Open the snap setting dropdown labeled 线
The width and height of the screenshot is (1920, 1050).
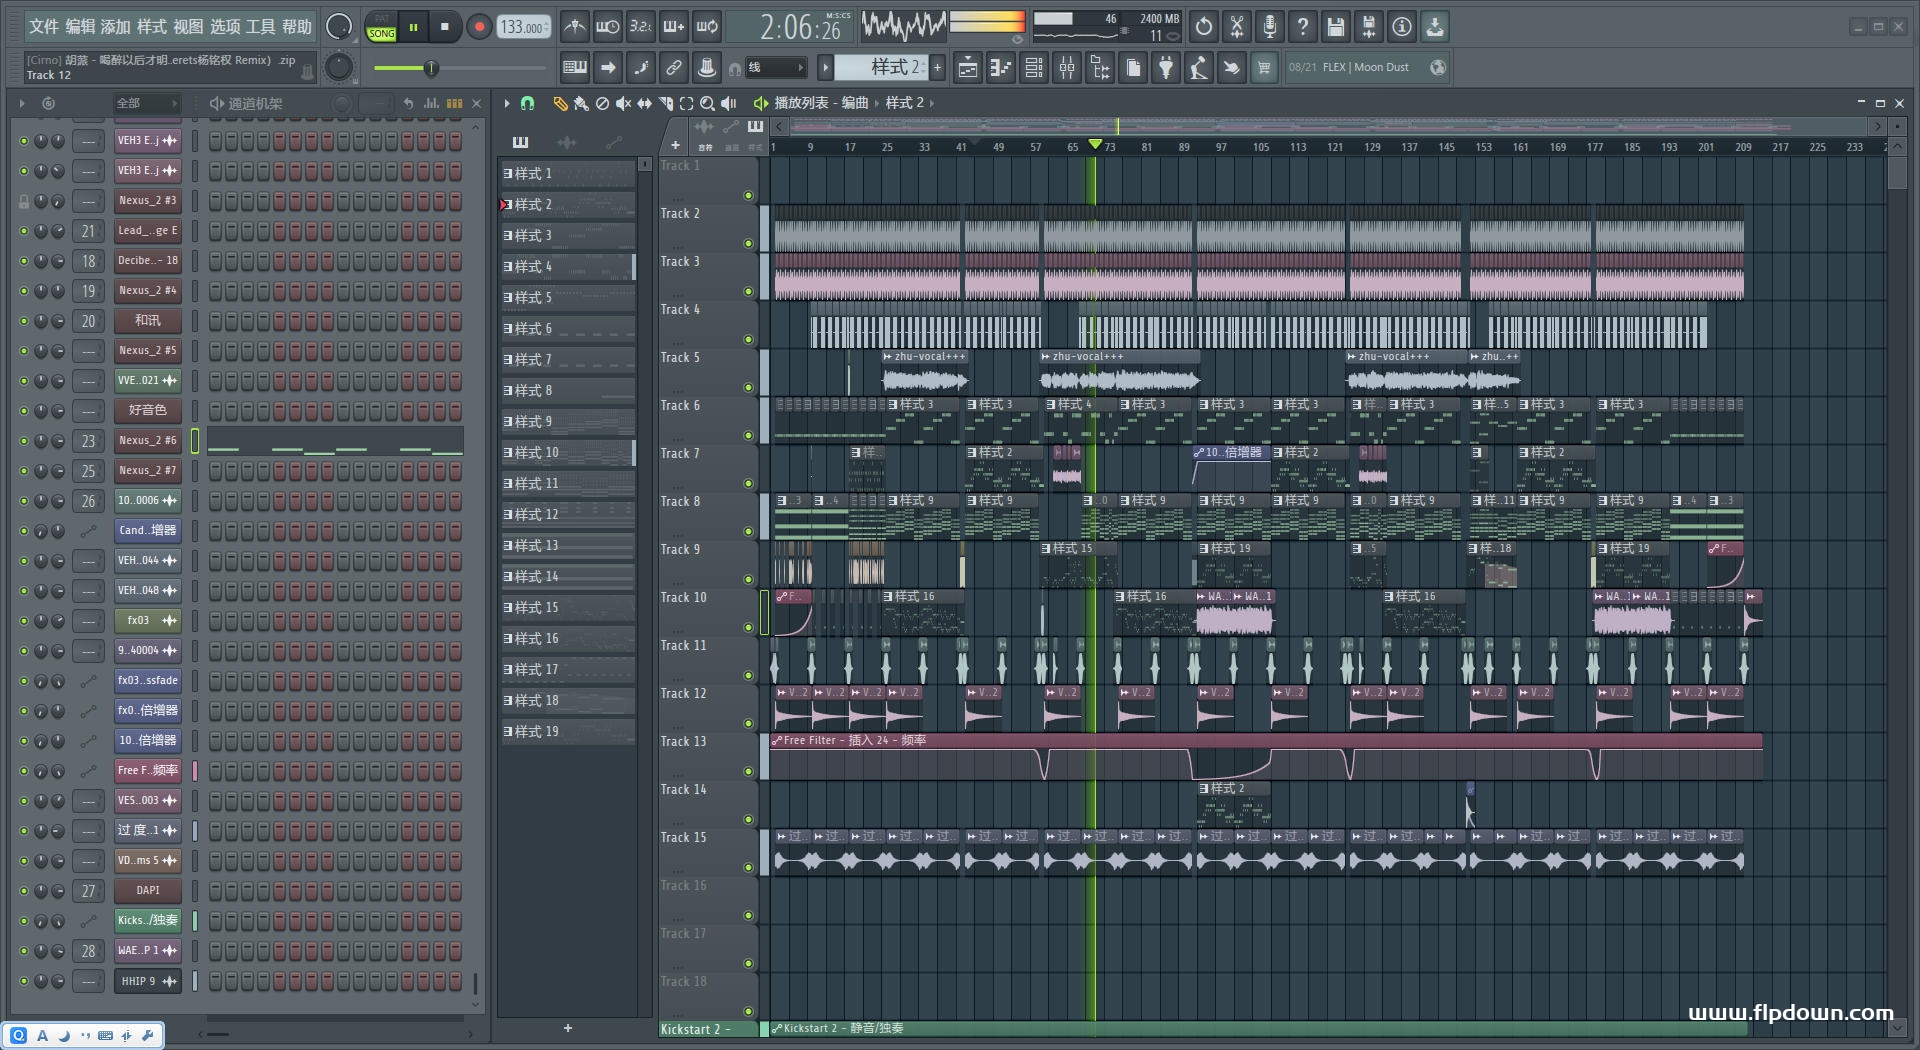pos(775,68)
